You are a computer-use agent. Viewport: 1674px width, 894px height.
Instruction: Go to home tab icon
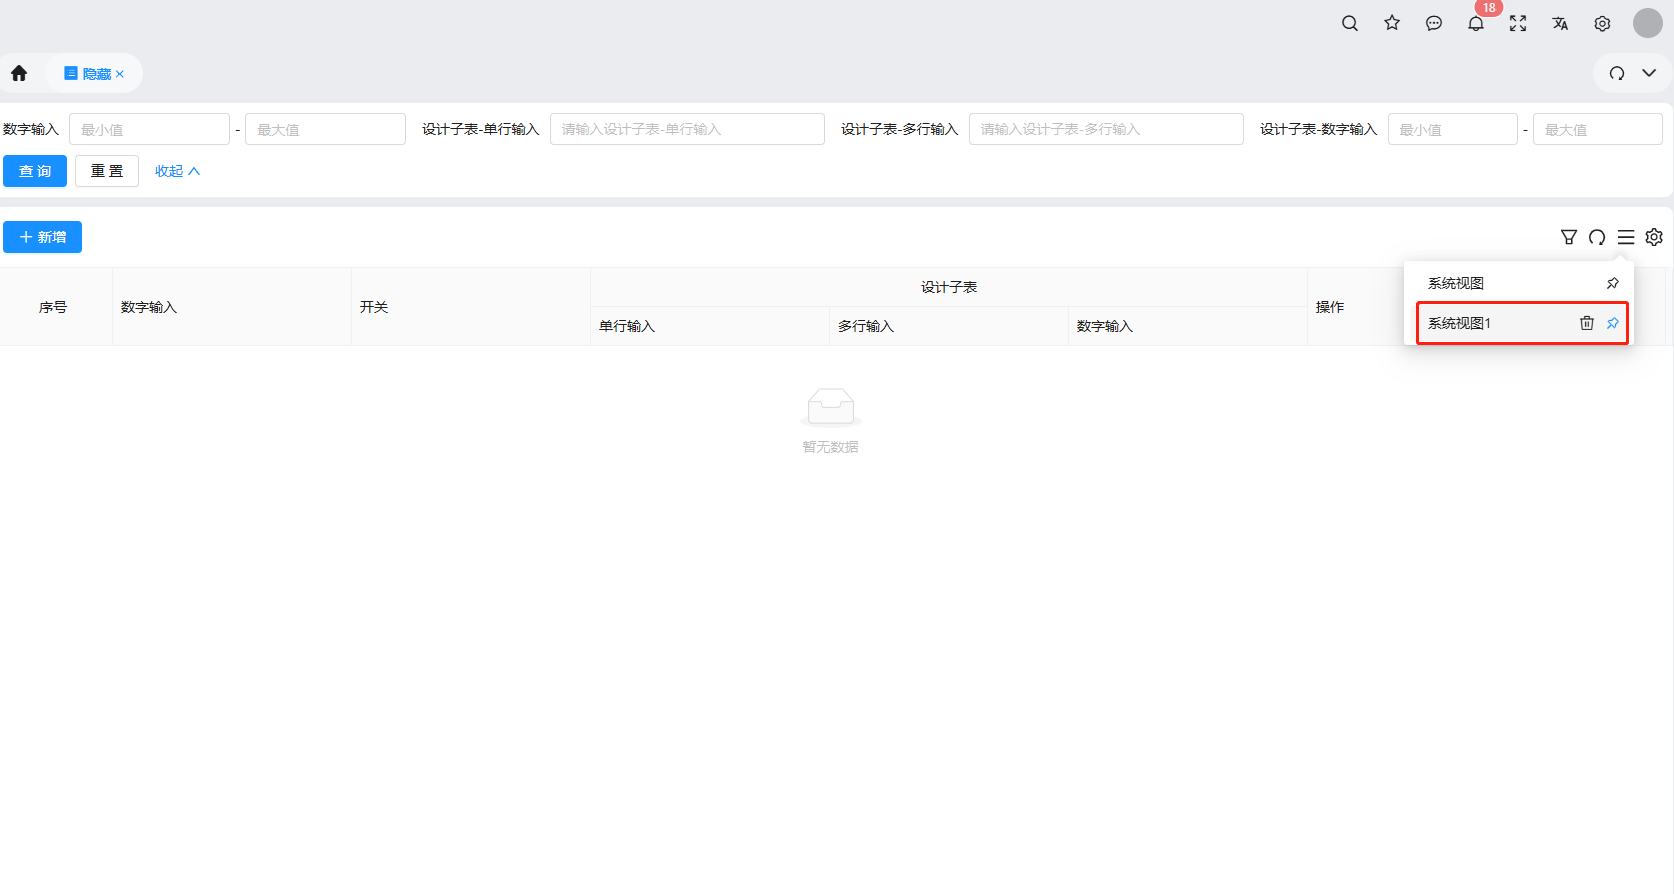coord(19,73)
